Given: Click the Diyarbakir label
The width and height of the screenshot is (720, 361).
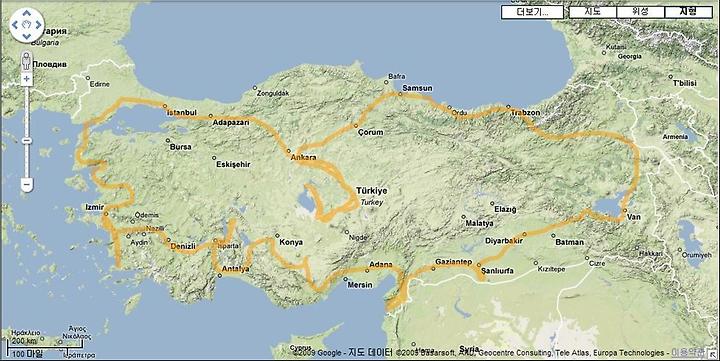Looking at the screenshot, I should 504,241.
